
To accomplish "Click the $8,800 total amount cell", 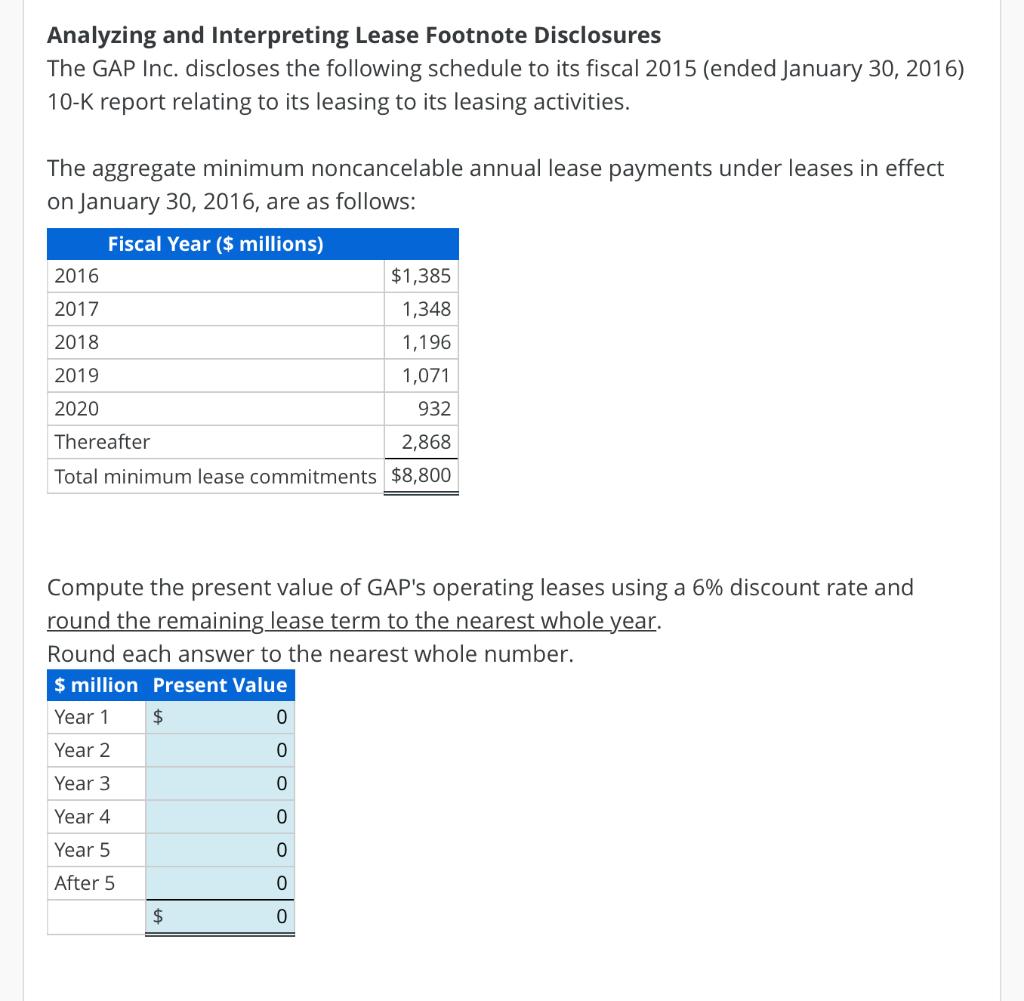I will 420,476.
